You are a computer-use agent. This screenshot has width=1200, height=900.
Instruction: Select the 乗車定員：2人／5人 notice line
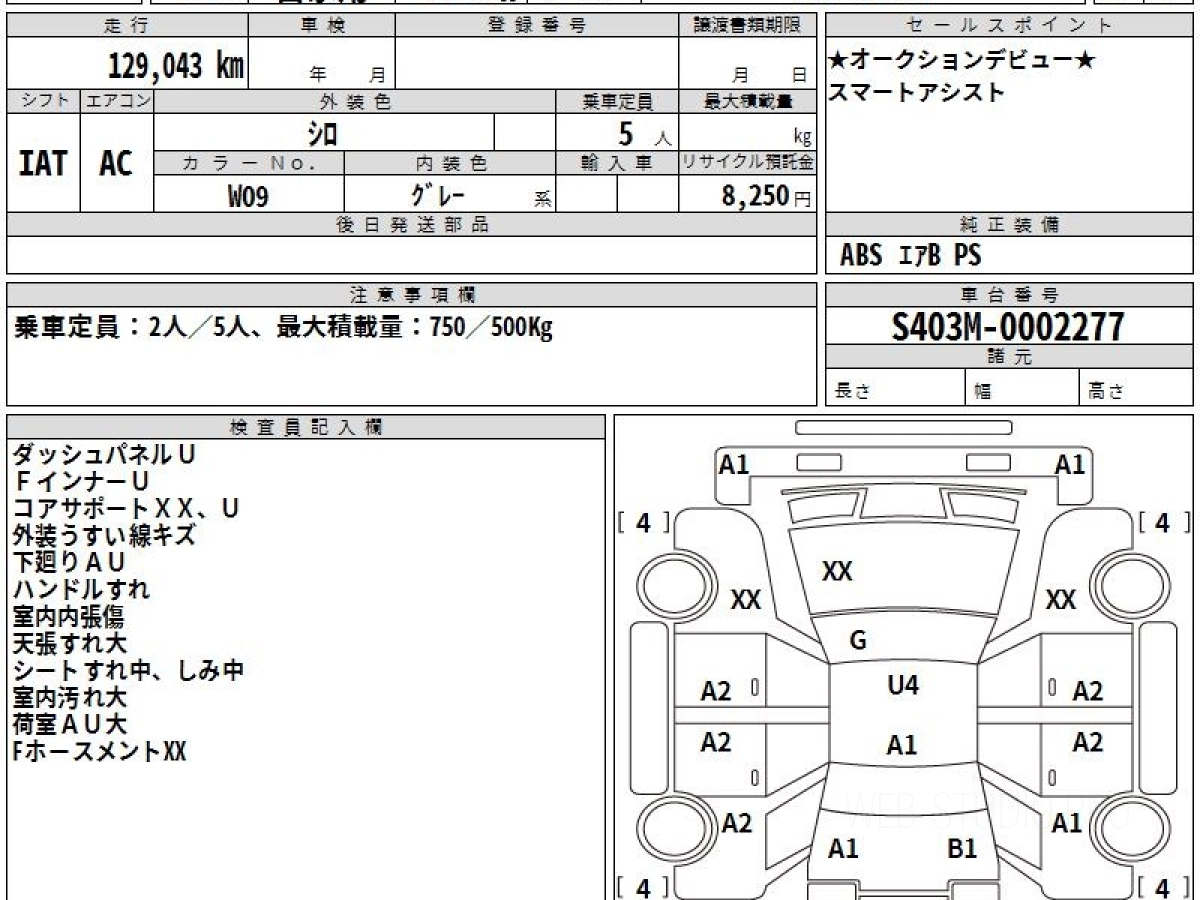[x=283, y=328]
